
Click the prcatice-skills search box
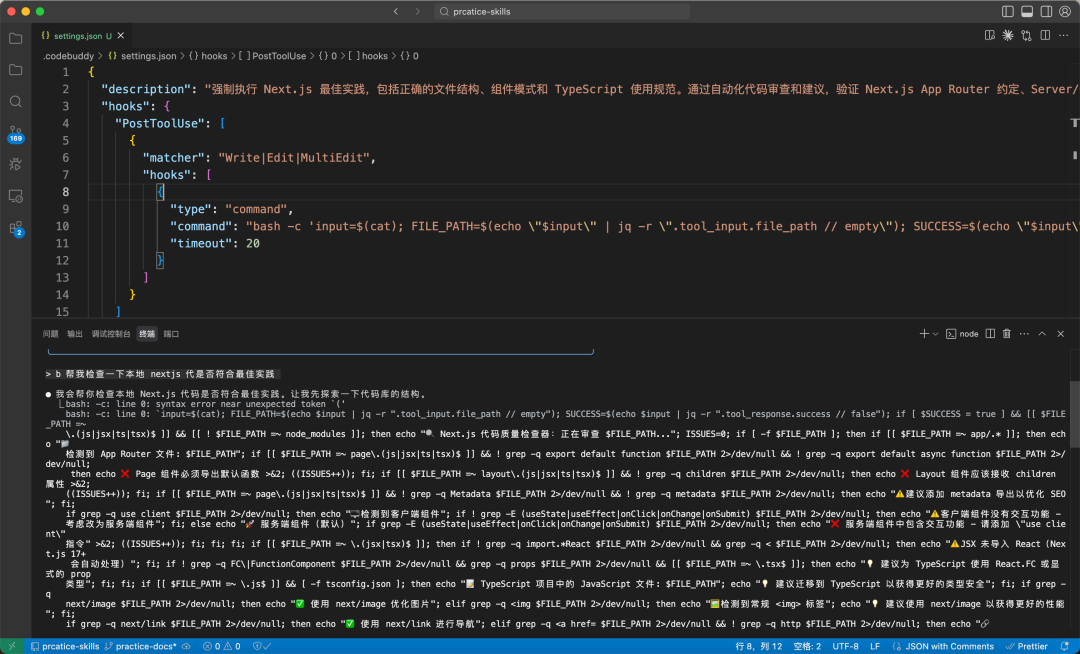point(562,11)
